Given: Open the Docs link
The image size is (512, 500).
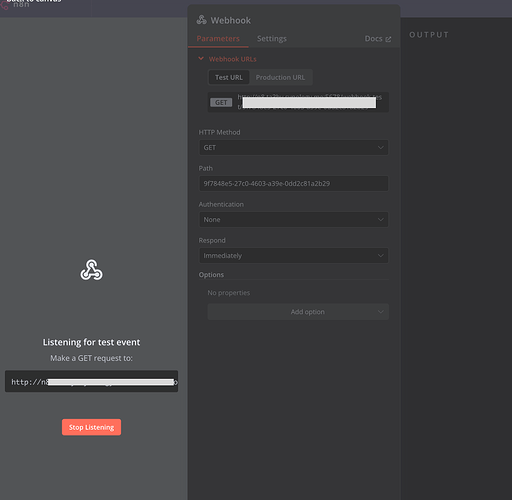Looking at the screenshot, I should pyautogui.click(x=373, y=39).
